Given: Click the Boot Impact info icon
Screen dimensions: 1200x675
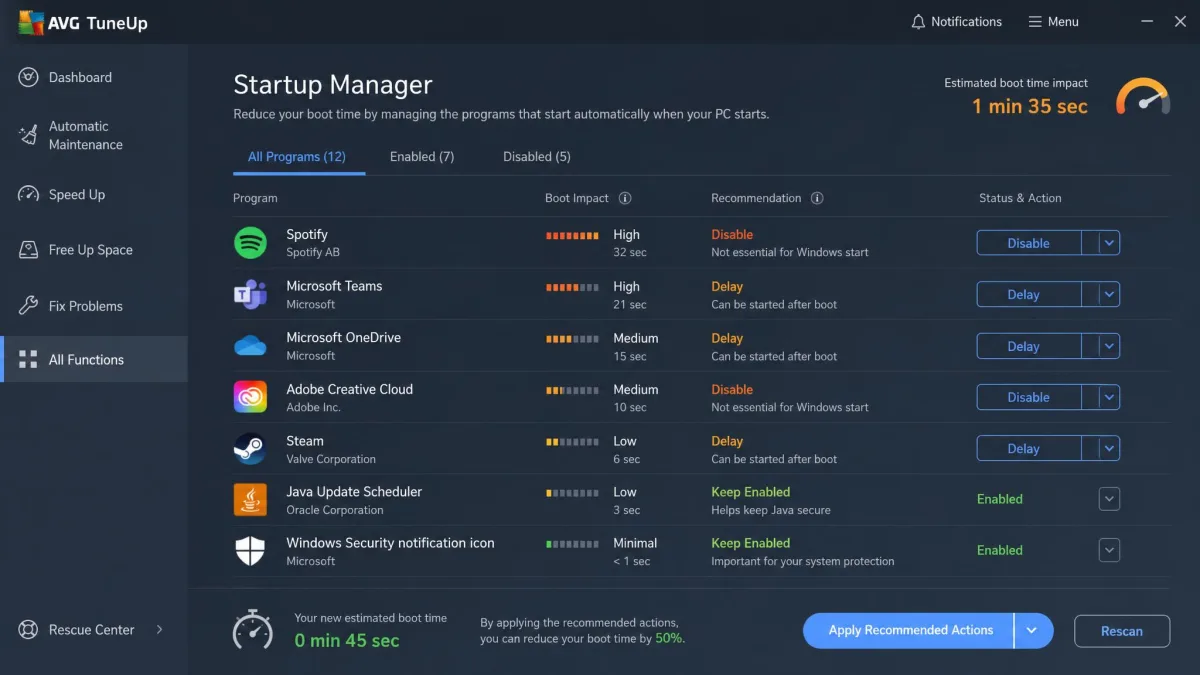Looking at the screenshot, I should (625, 198).
